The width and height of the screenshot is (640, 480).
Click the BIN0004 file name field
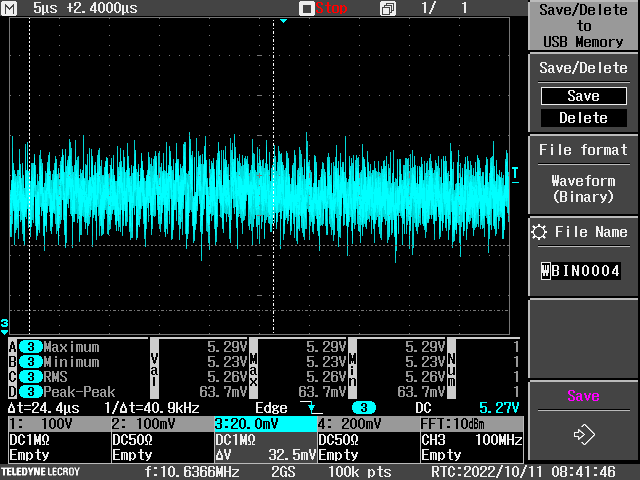tap(581, 271)
